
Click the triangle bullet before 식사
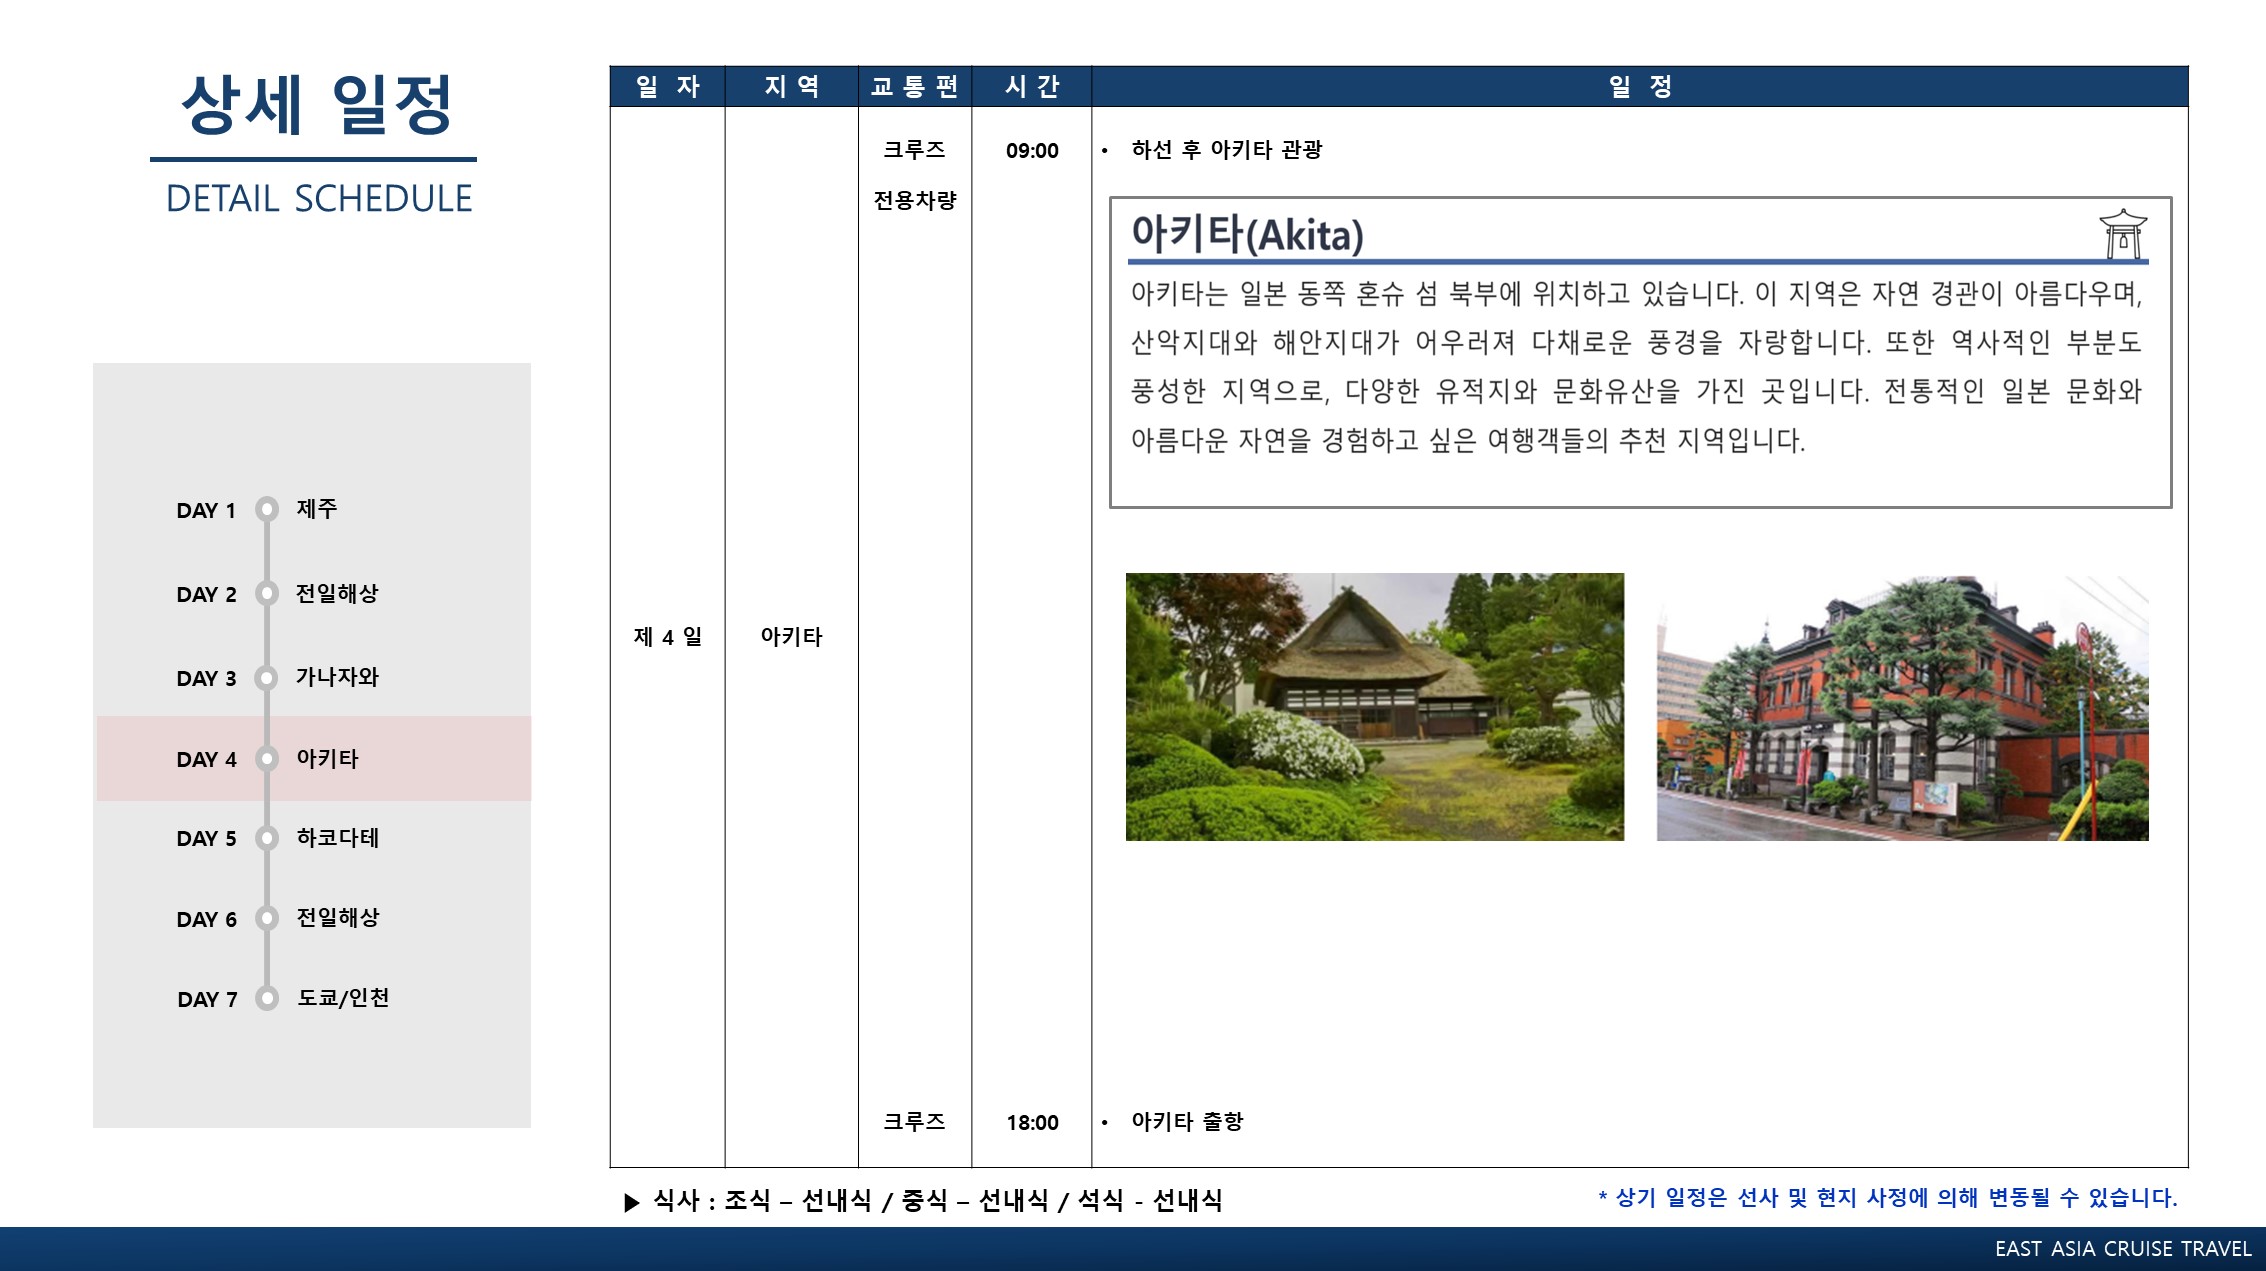point(631,1202)
